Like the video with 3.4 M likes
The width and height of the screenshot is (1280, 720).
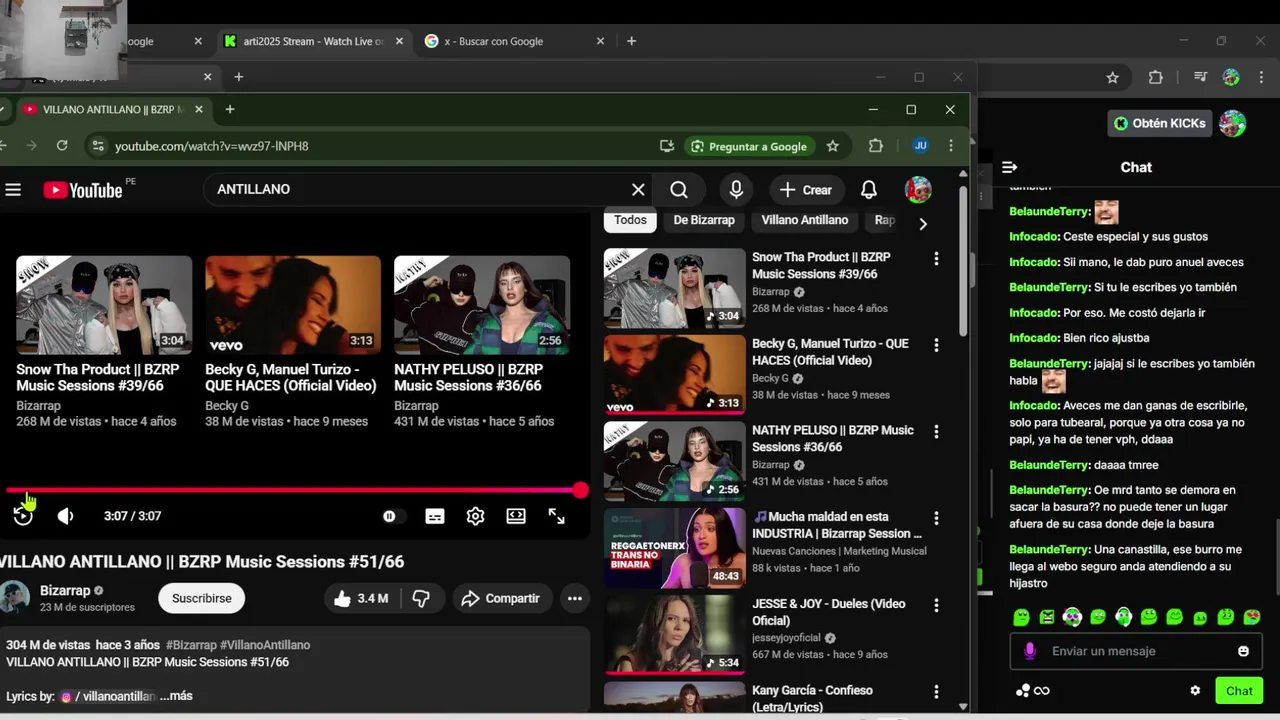pos(361,598)
